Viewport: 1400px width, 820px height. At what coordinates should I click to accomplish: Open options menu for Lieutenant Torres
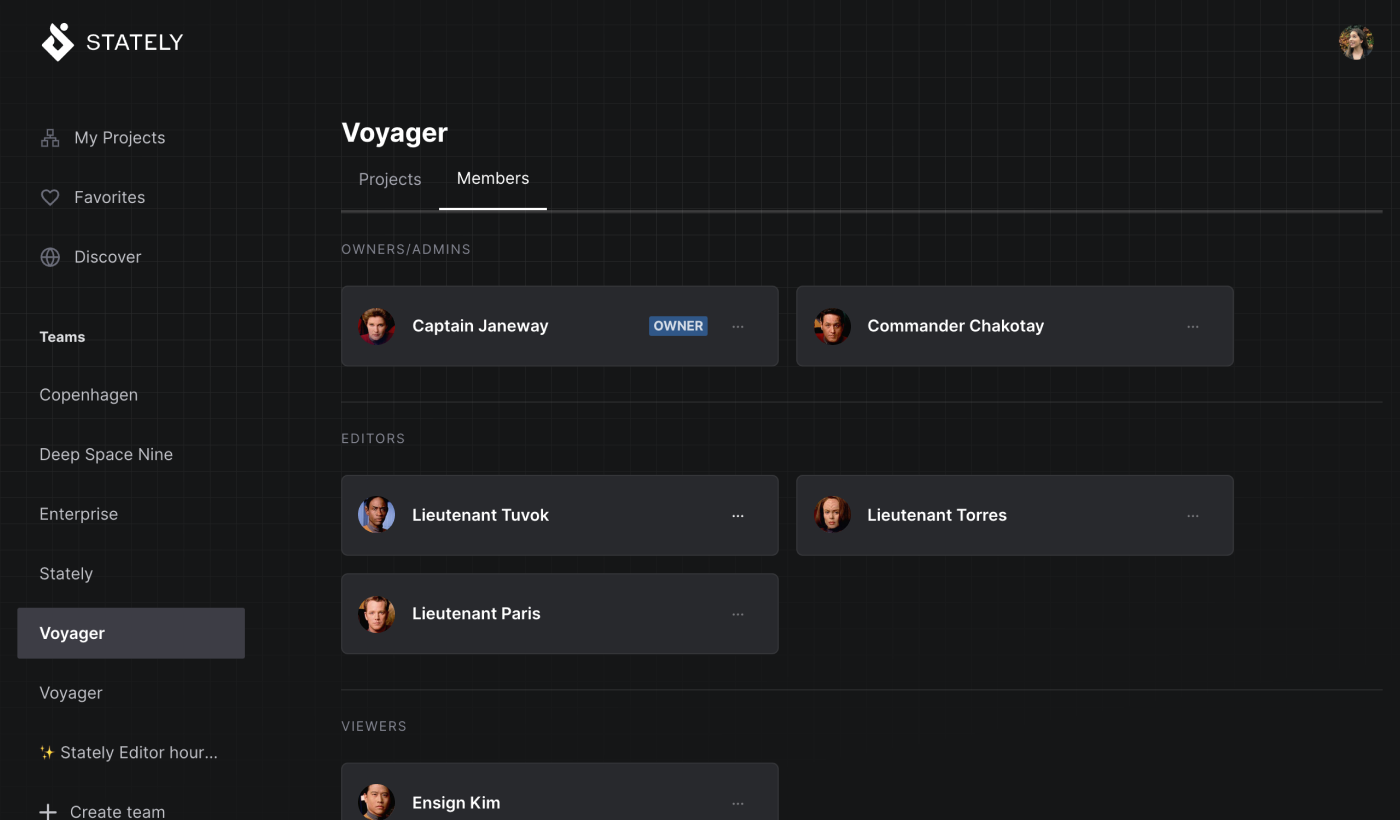coord(1193,515)
